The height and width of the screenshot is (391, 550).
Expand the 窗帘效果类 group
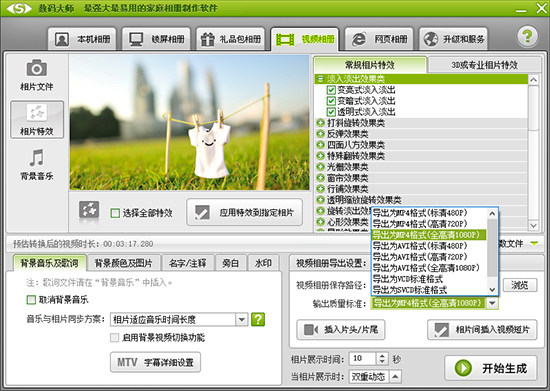(x=320, y=177)
